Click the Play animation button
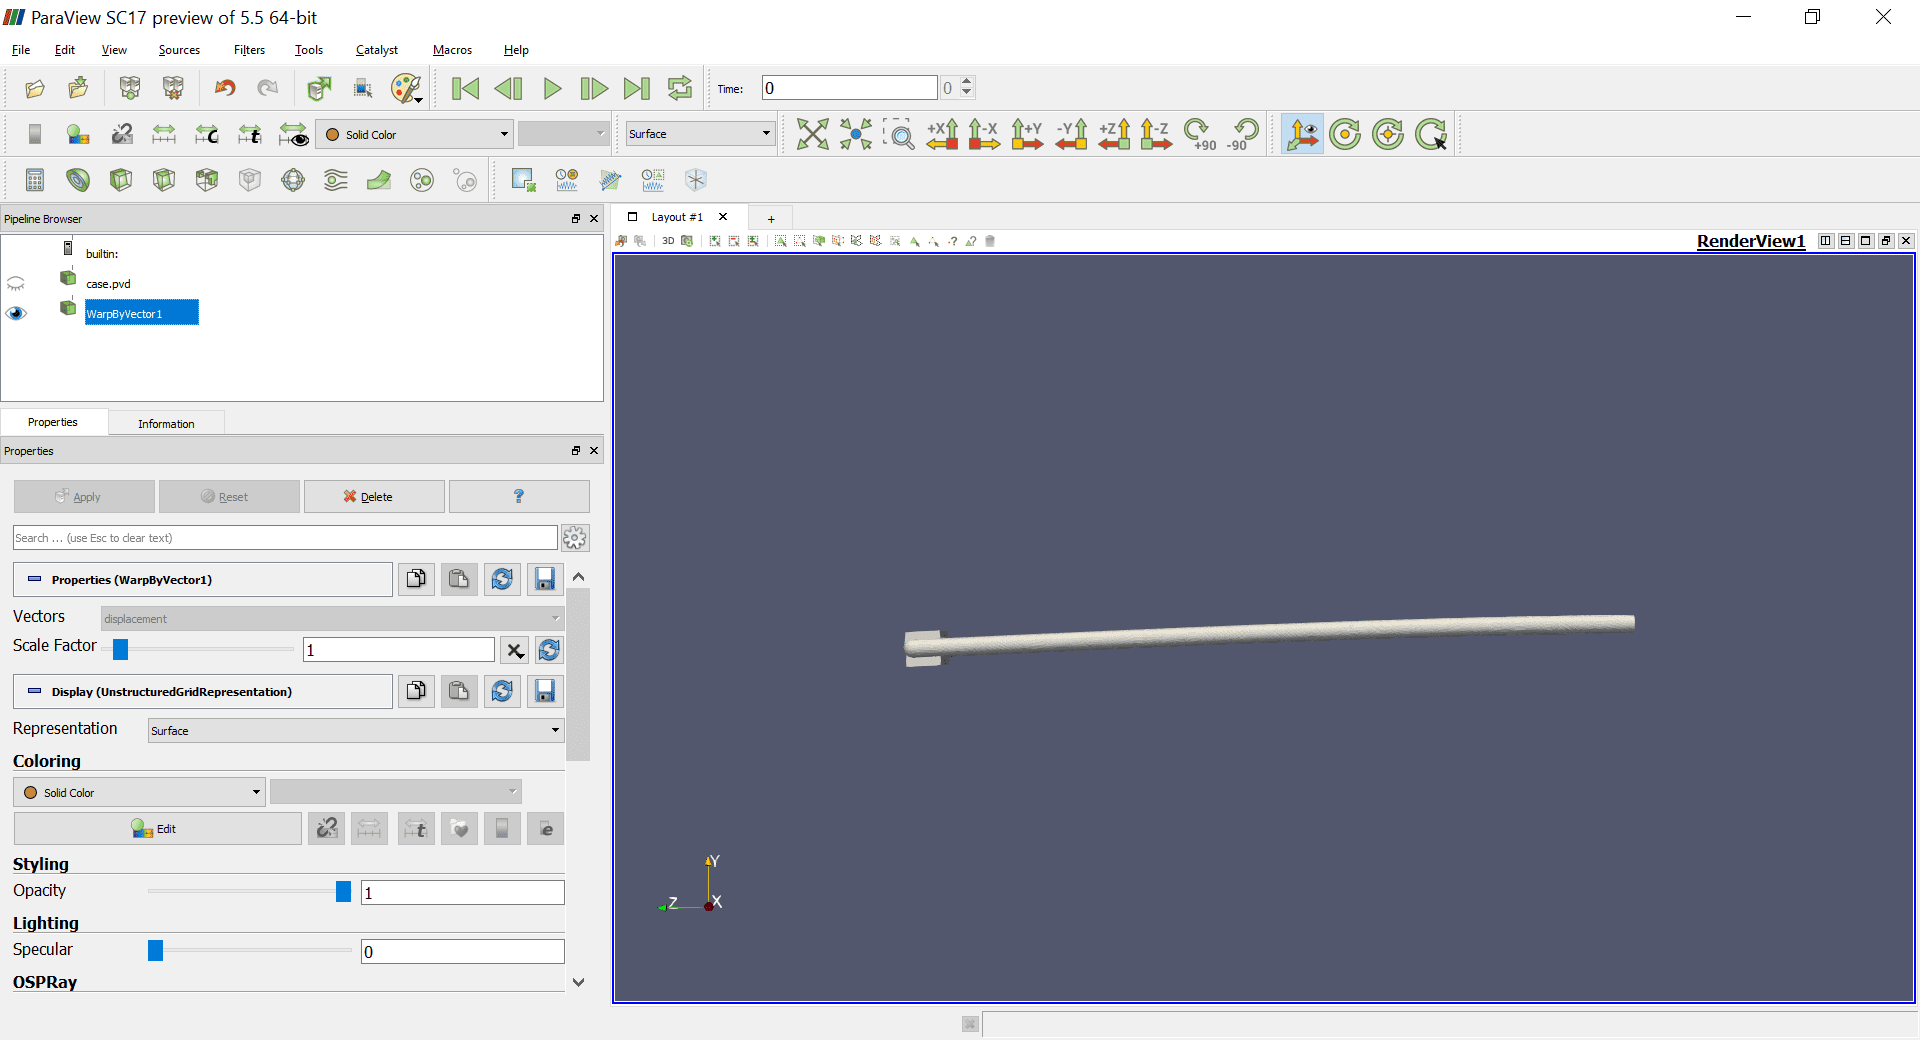This screenshot has width=1920, height=1040. [552, 89]
